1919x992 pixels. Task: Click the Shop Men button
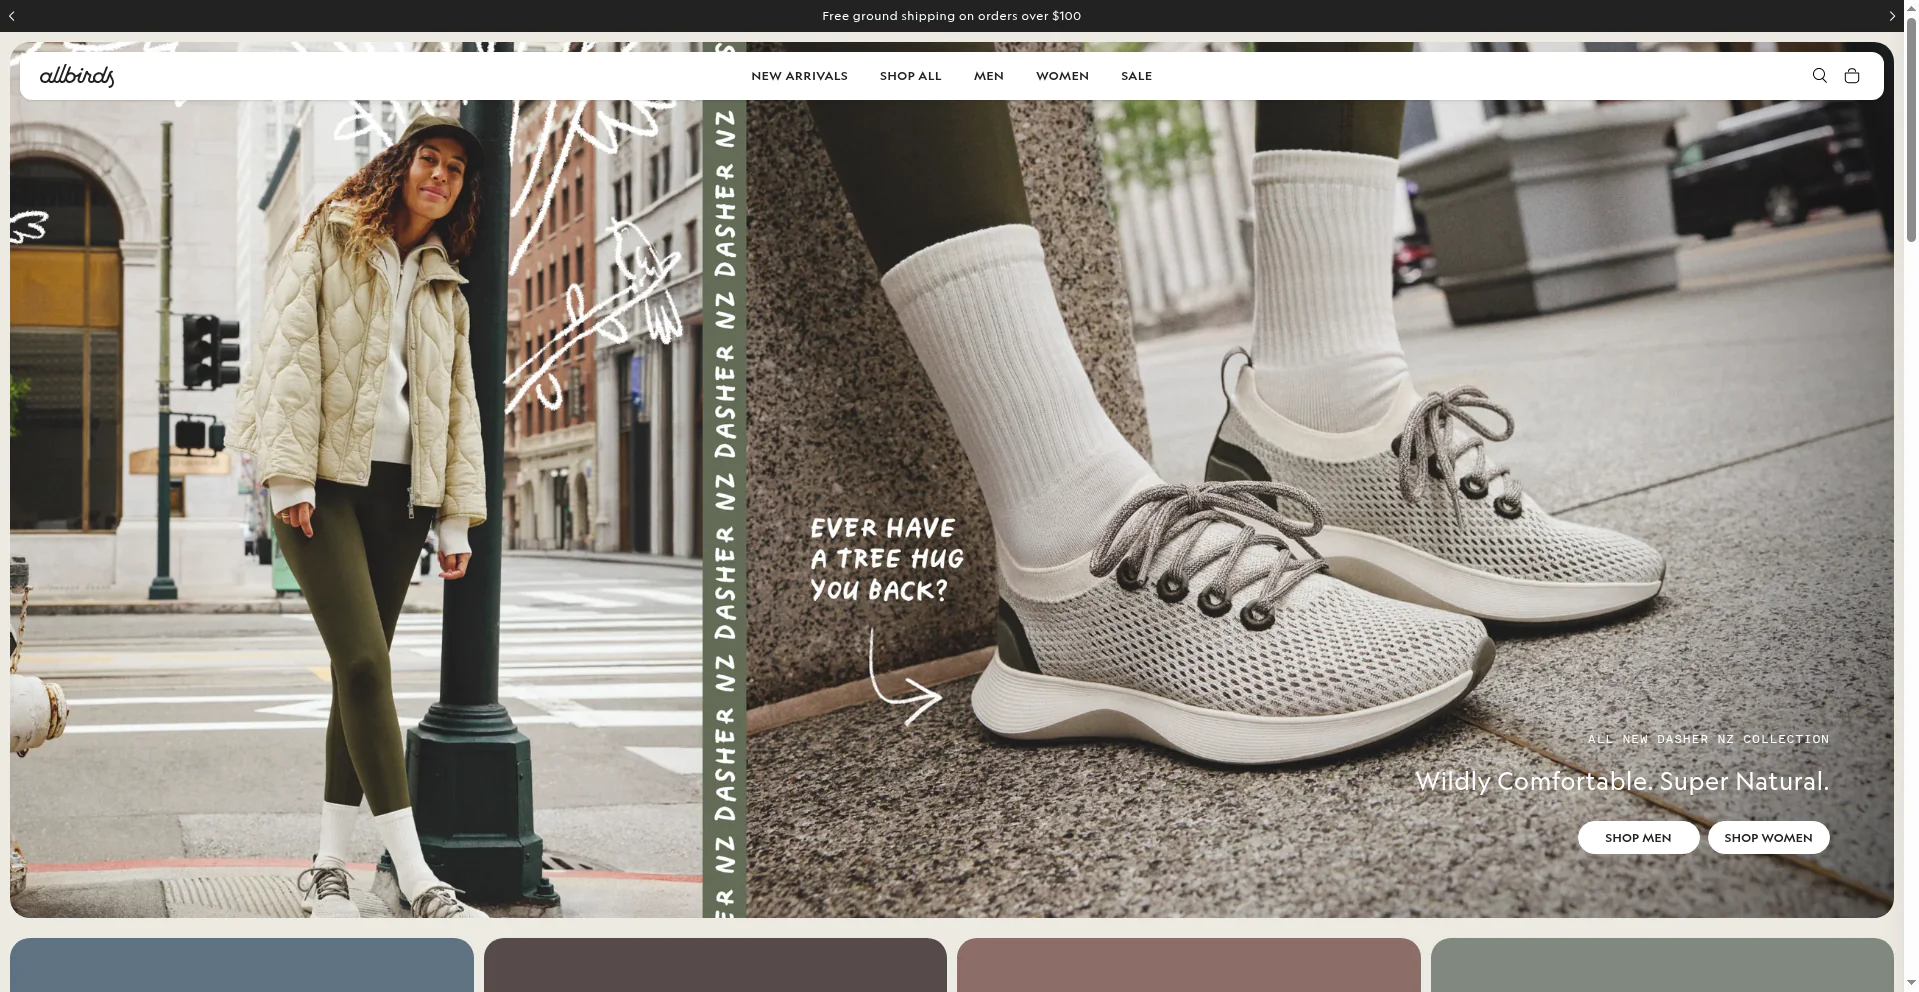pos(1638,838)
